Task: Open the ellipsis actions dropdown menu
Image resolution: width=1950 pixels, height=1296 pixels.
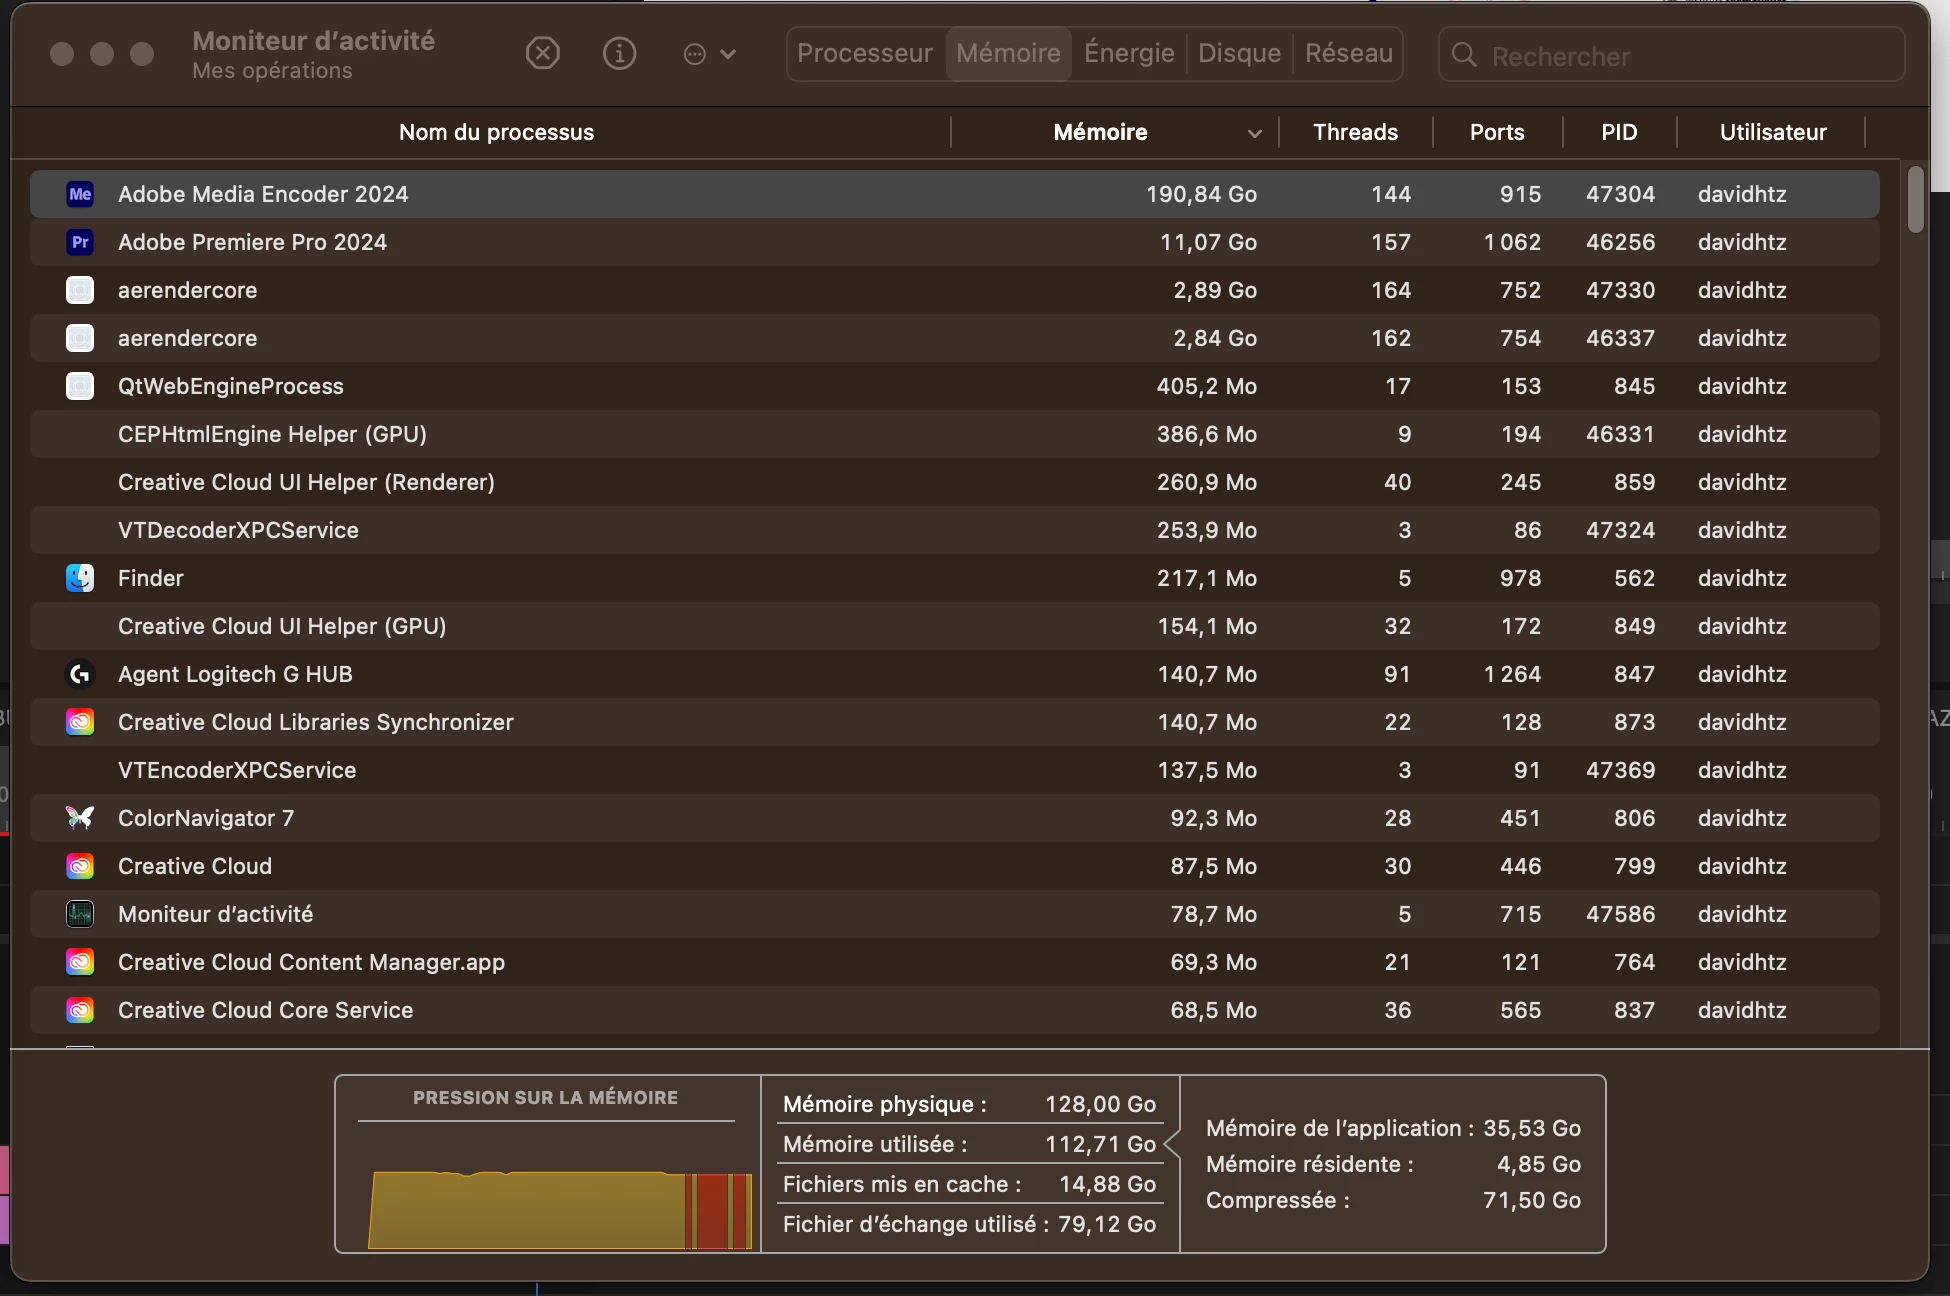Action: pyautogui.click(x=709, y=54)
